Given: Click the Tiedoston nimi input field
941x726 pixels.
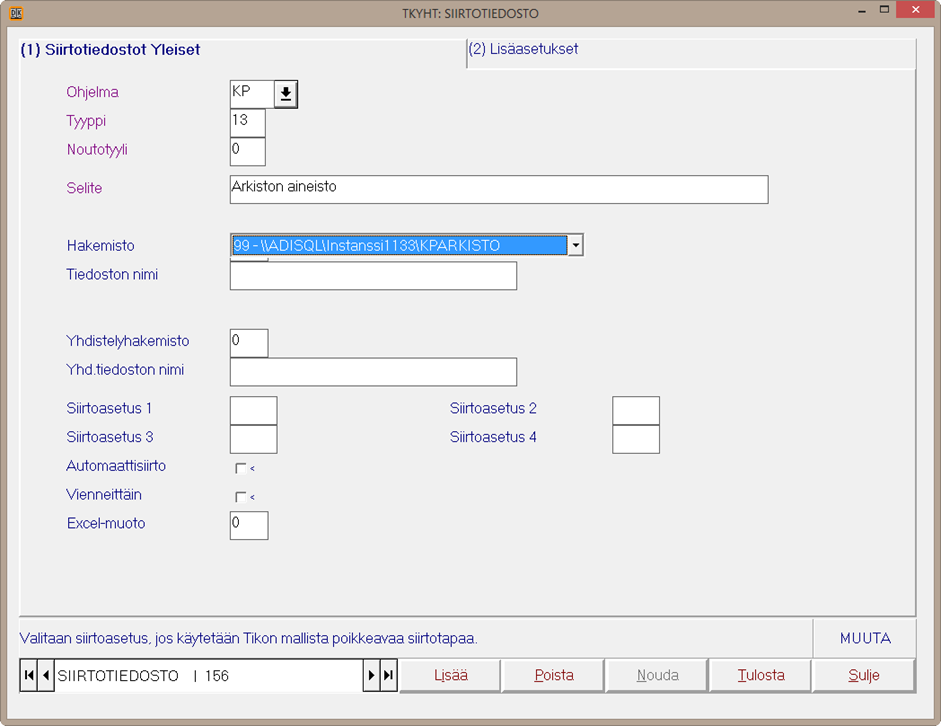Looking at the screenshot, I should click(373, 276).
